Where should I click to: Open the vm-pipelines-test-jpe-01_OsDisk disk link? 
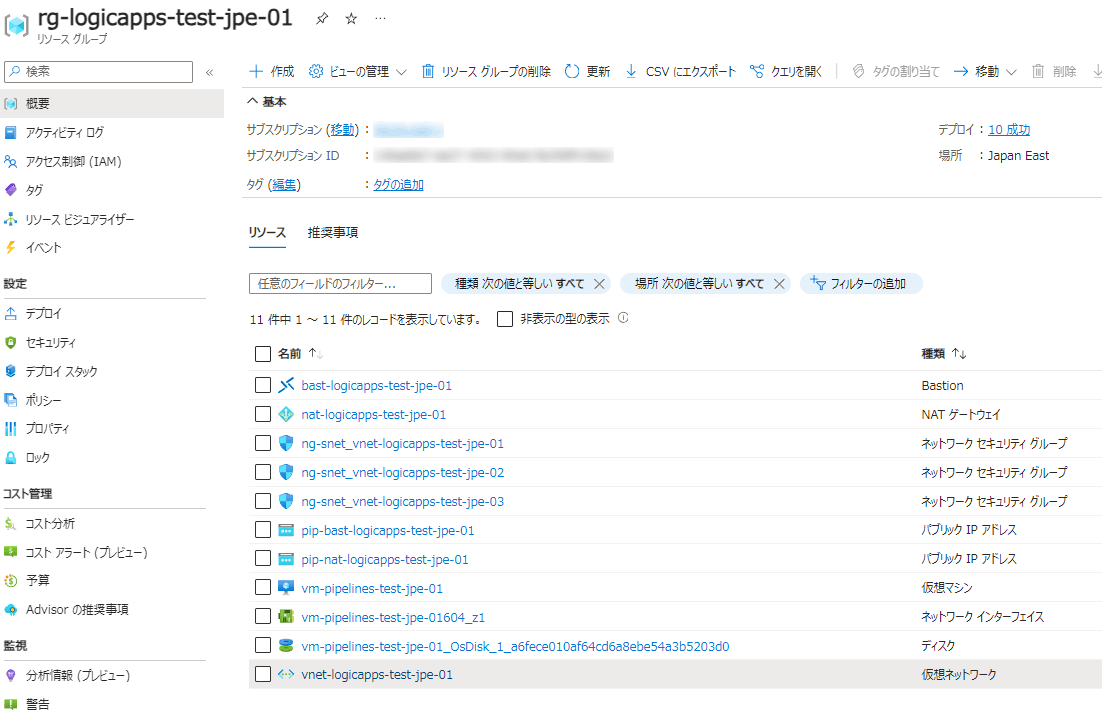(515, 646)
